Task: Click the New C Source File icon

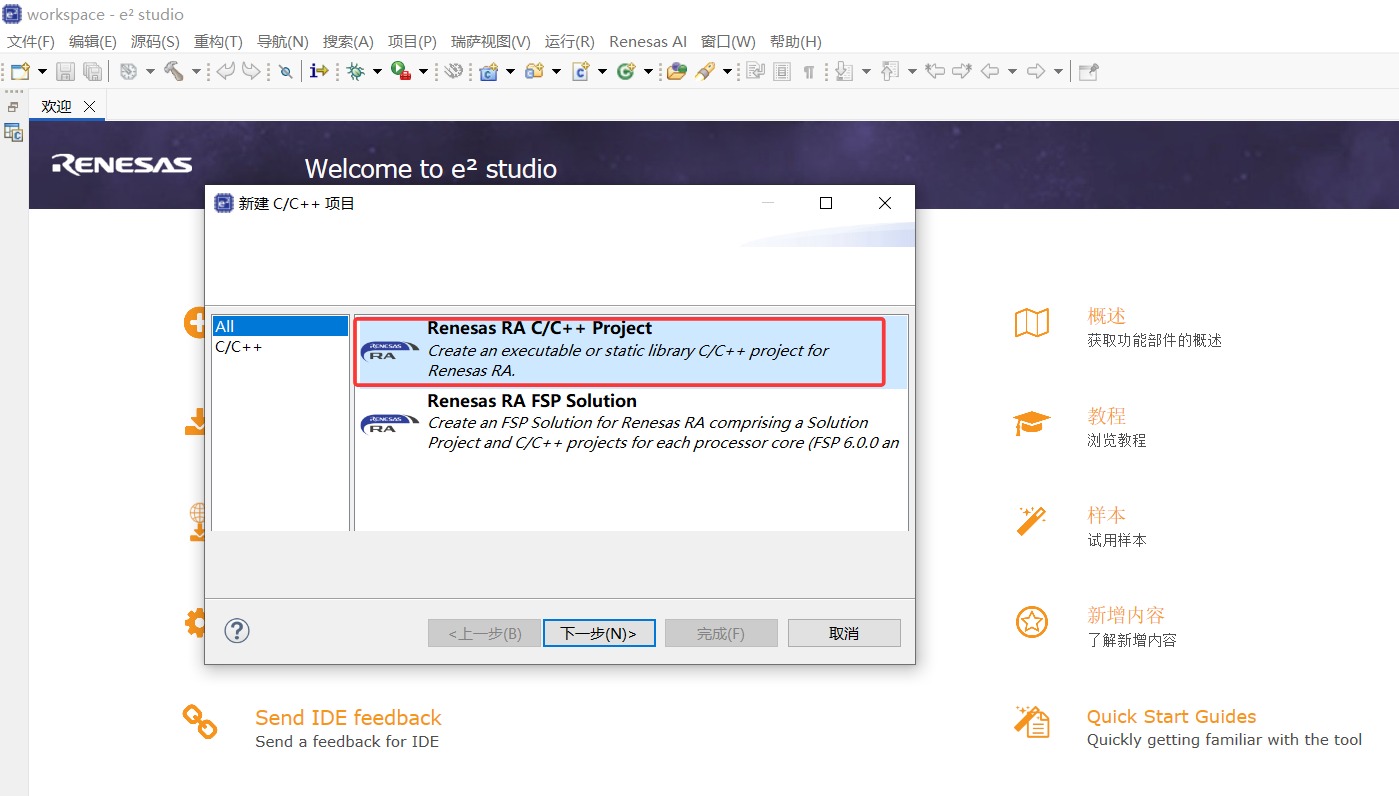Action: click(x=580, y=71)
